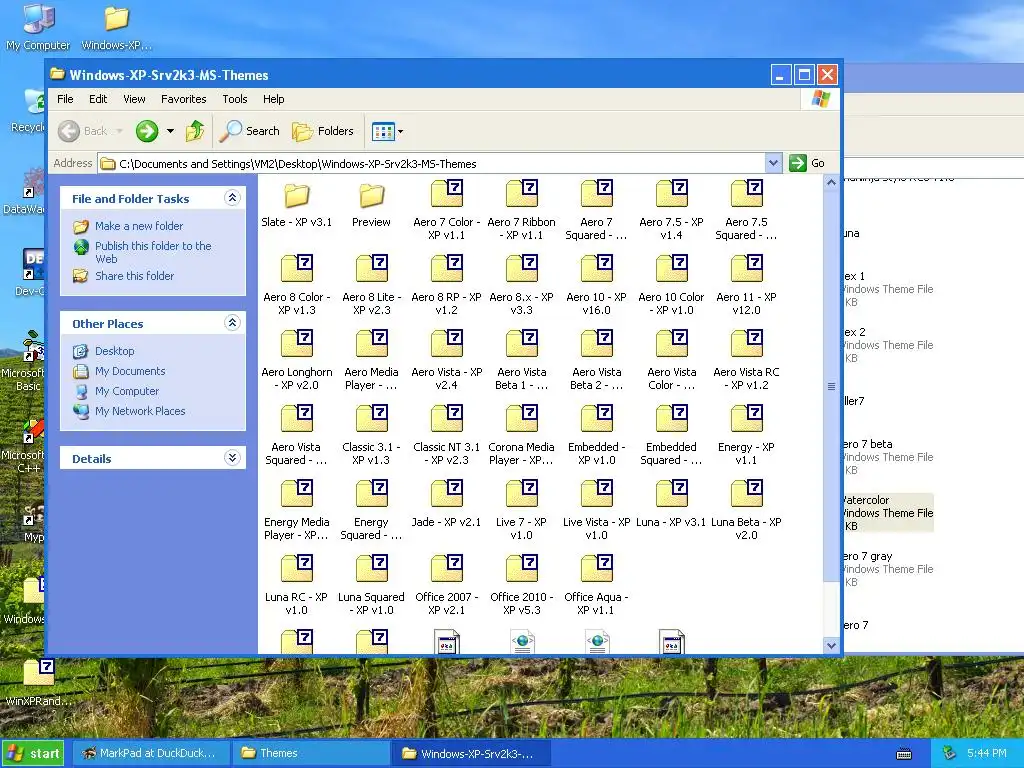The image size is (1024, 768).
Task: Select Aero Longhorn - XP v2.0 icon
Action: point(297,344)
